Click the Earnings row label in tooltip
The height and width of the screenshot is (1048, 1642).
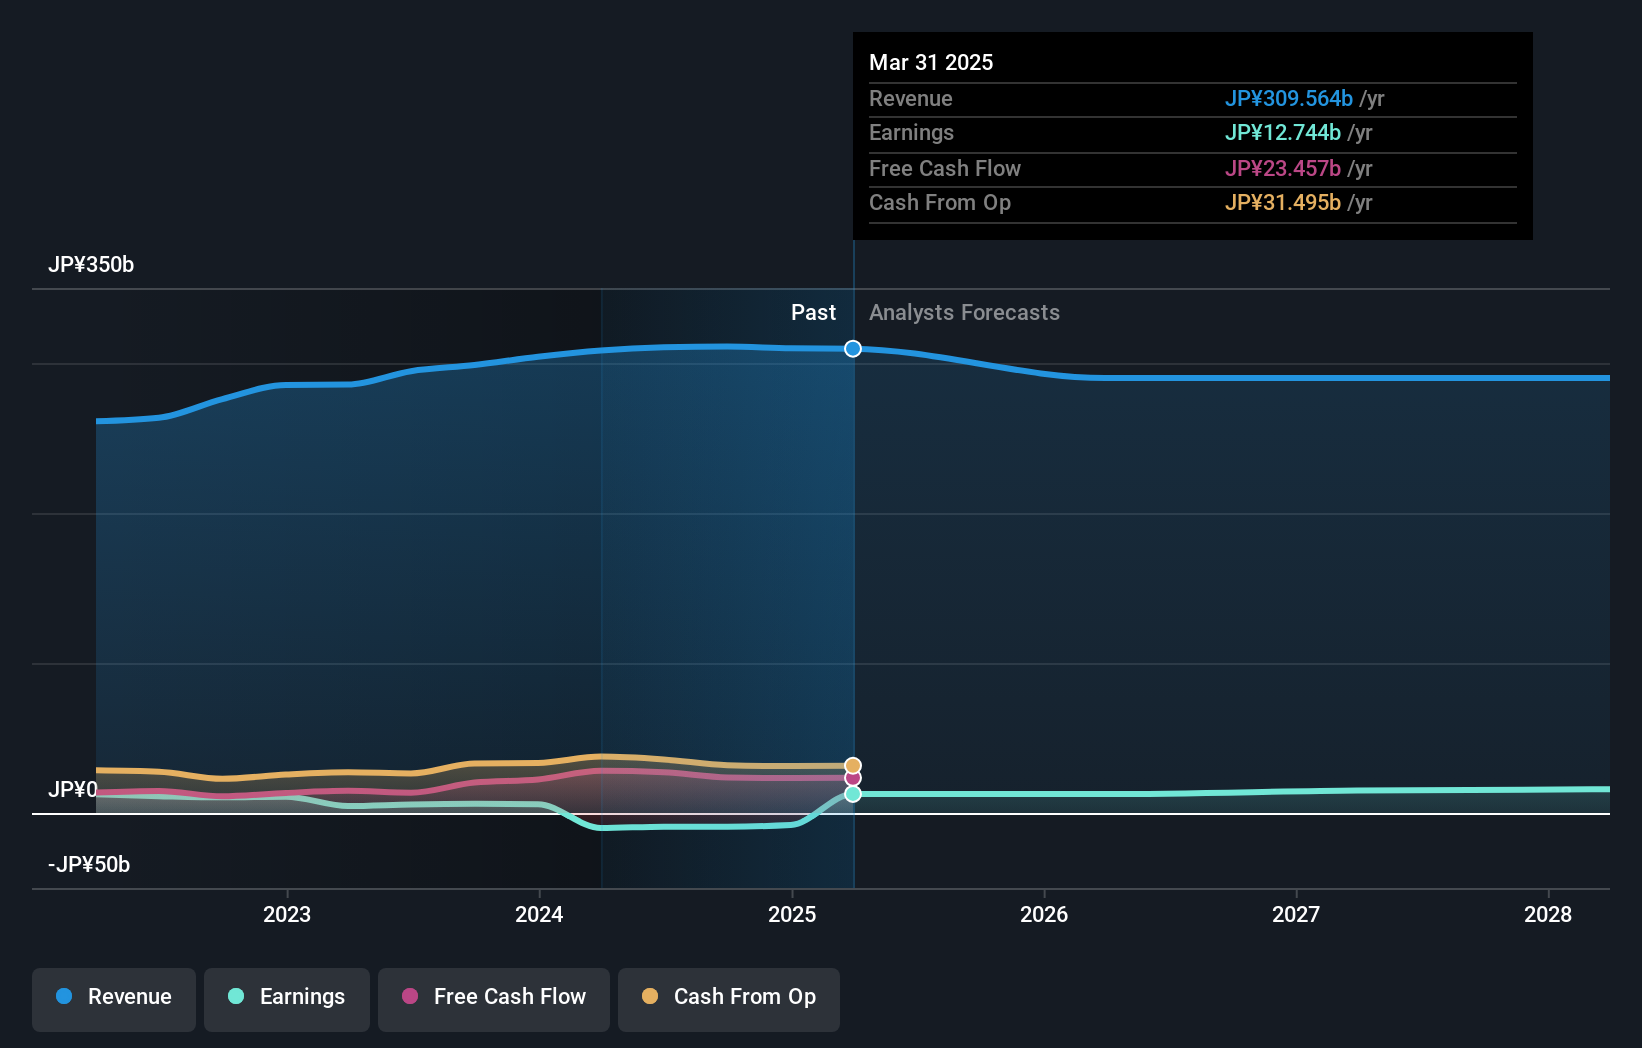911,133
